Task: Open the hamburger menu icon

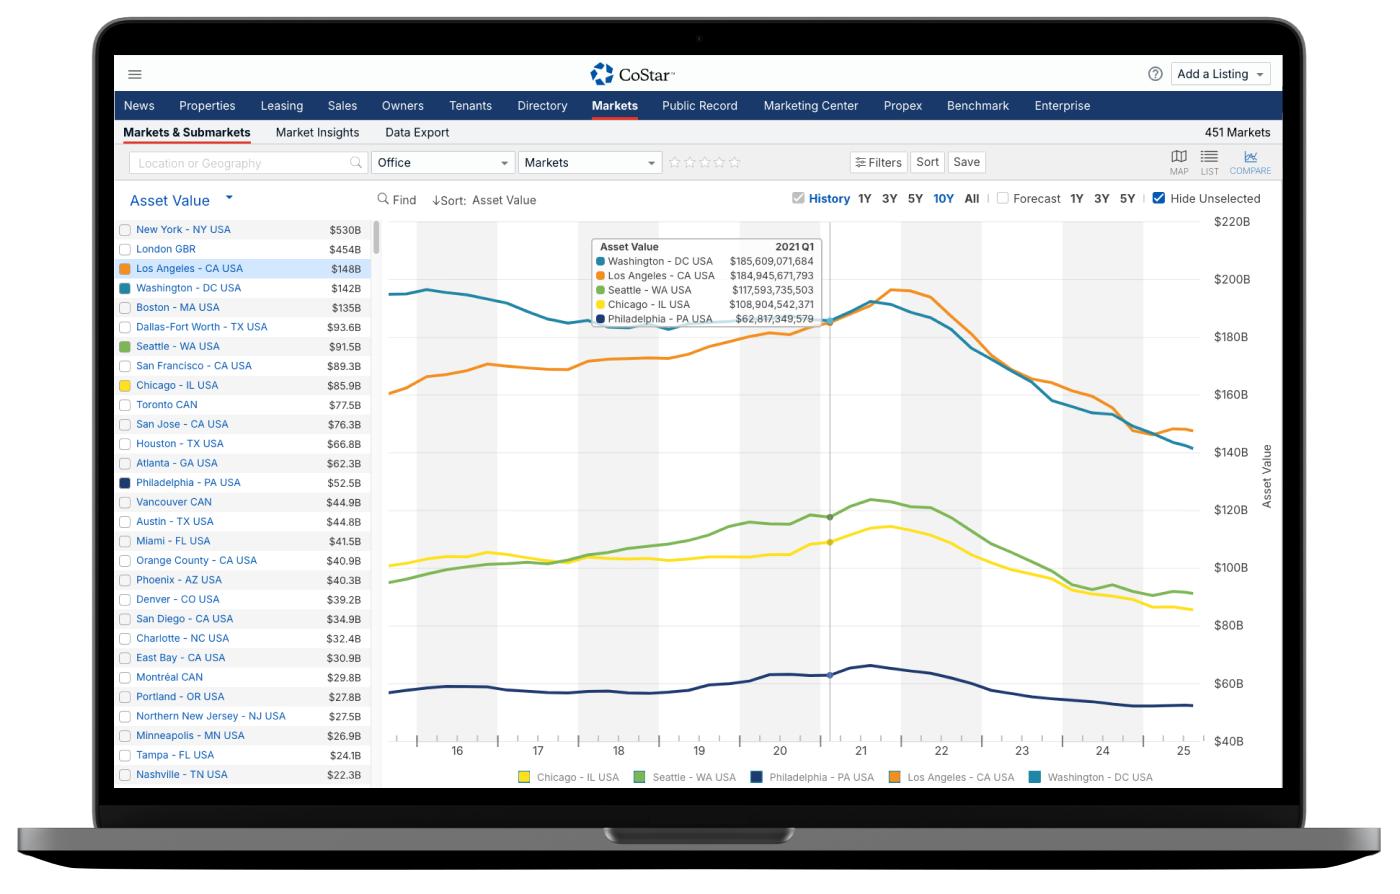Action: pos(135,74)
